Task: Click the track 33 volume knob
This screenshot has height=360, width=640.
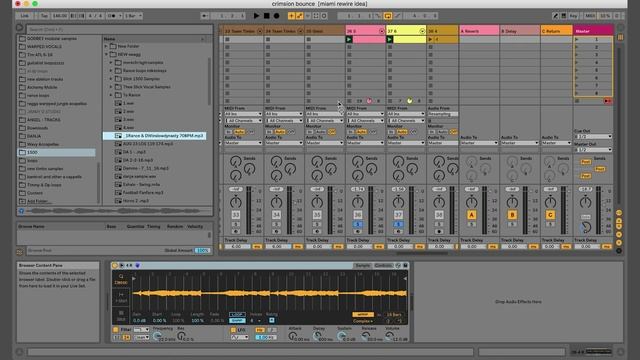Action: tap(236, 201)
